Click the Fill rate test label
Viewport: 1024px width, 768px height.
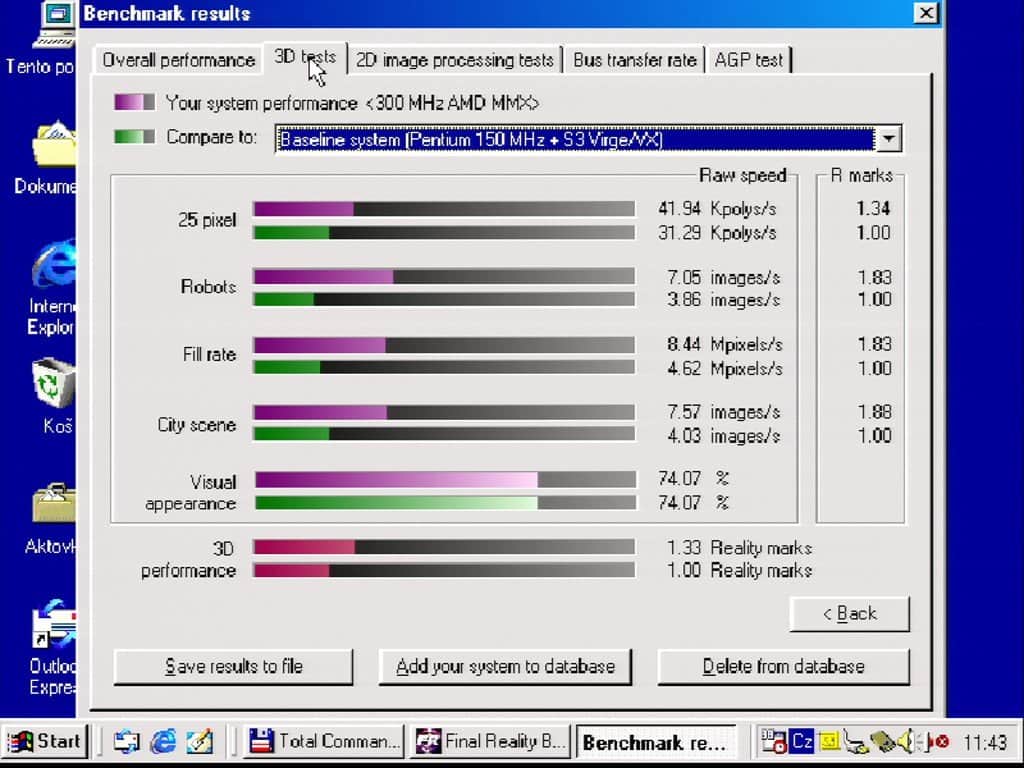(209, 355)
